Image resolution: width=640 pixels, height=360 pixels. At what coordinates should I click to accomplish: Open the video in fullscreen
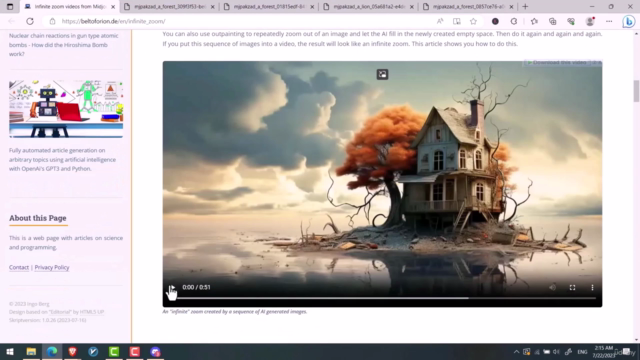[x=572, y=287]
